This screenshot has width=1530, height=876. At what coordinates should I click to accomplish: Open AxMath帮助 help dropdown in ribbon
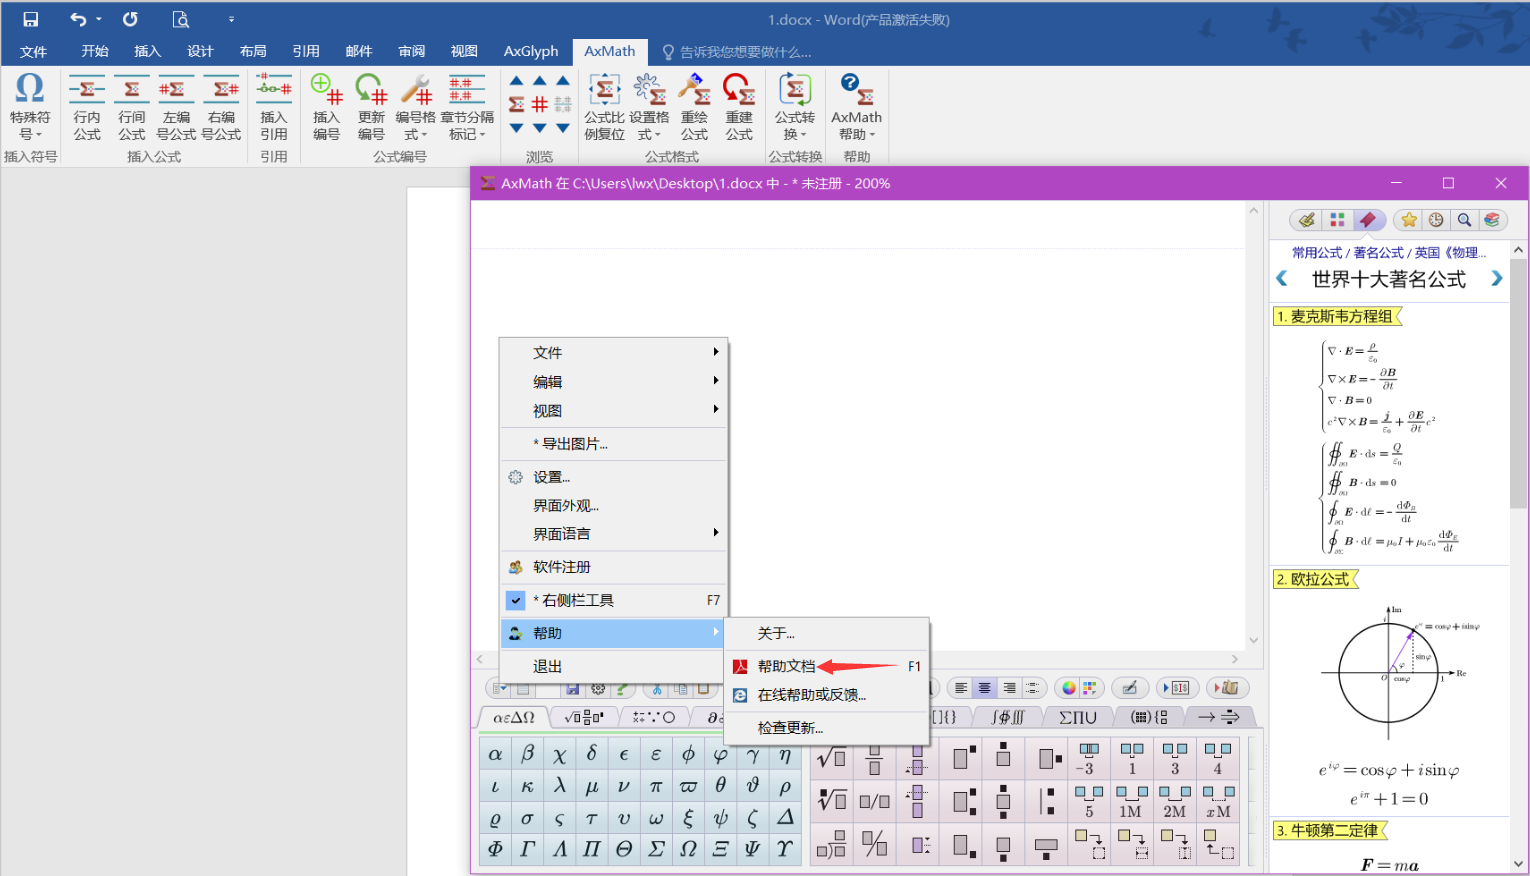(x=856, y=108)
